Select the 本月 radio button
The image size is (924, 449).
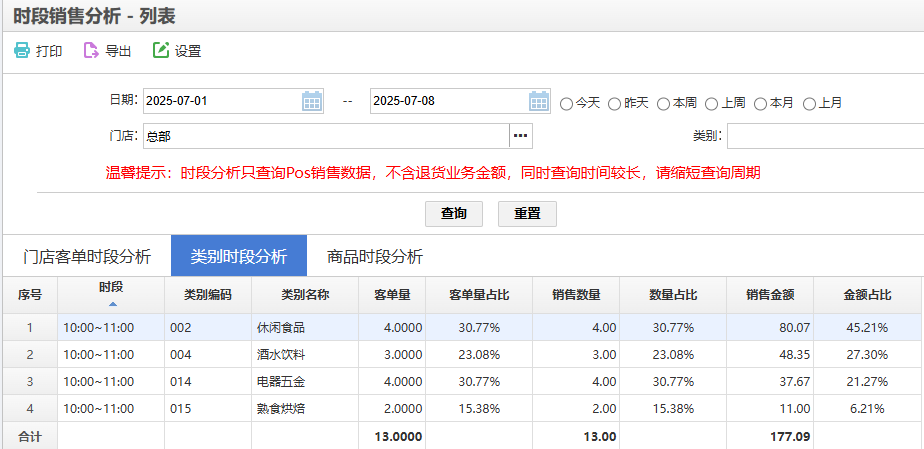(x=761, y=104)
